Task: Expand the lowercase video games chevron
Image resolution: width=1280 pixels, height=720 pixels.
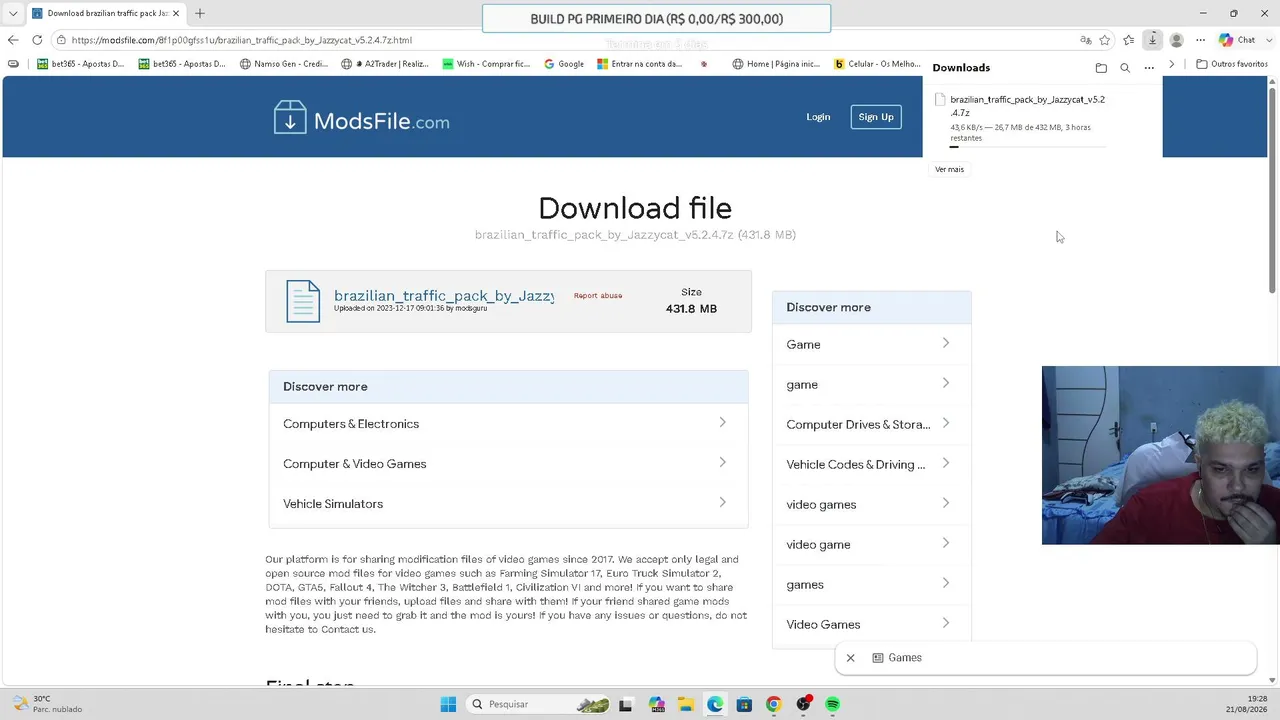Action: pos(945,504)
